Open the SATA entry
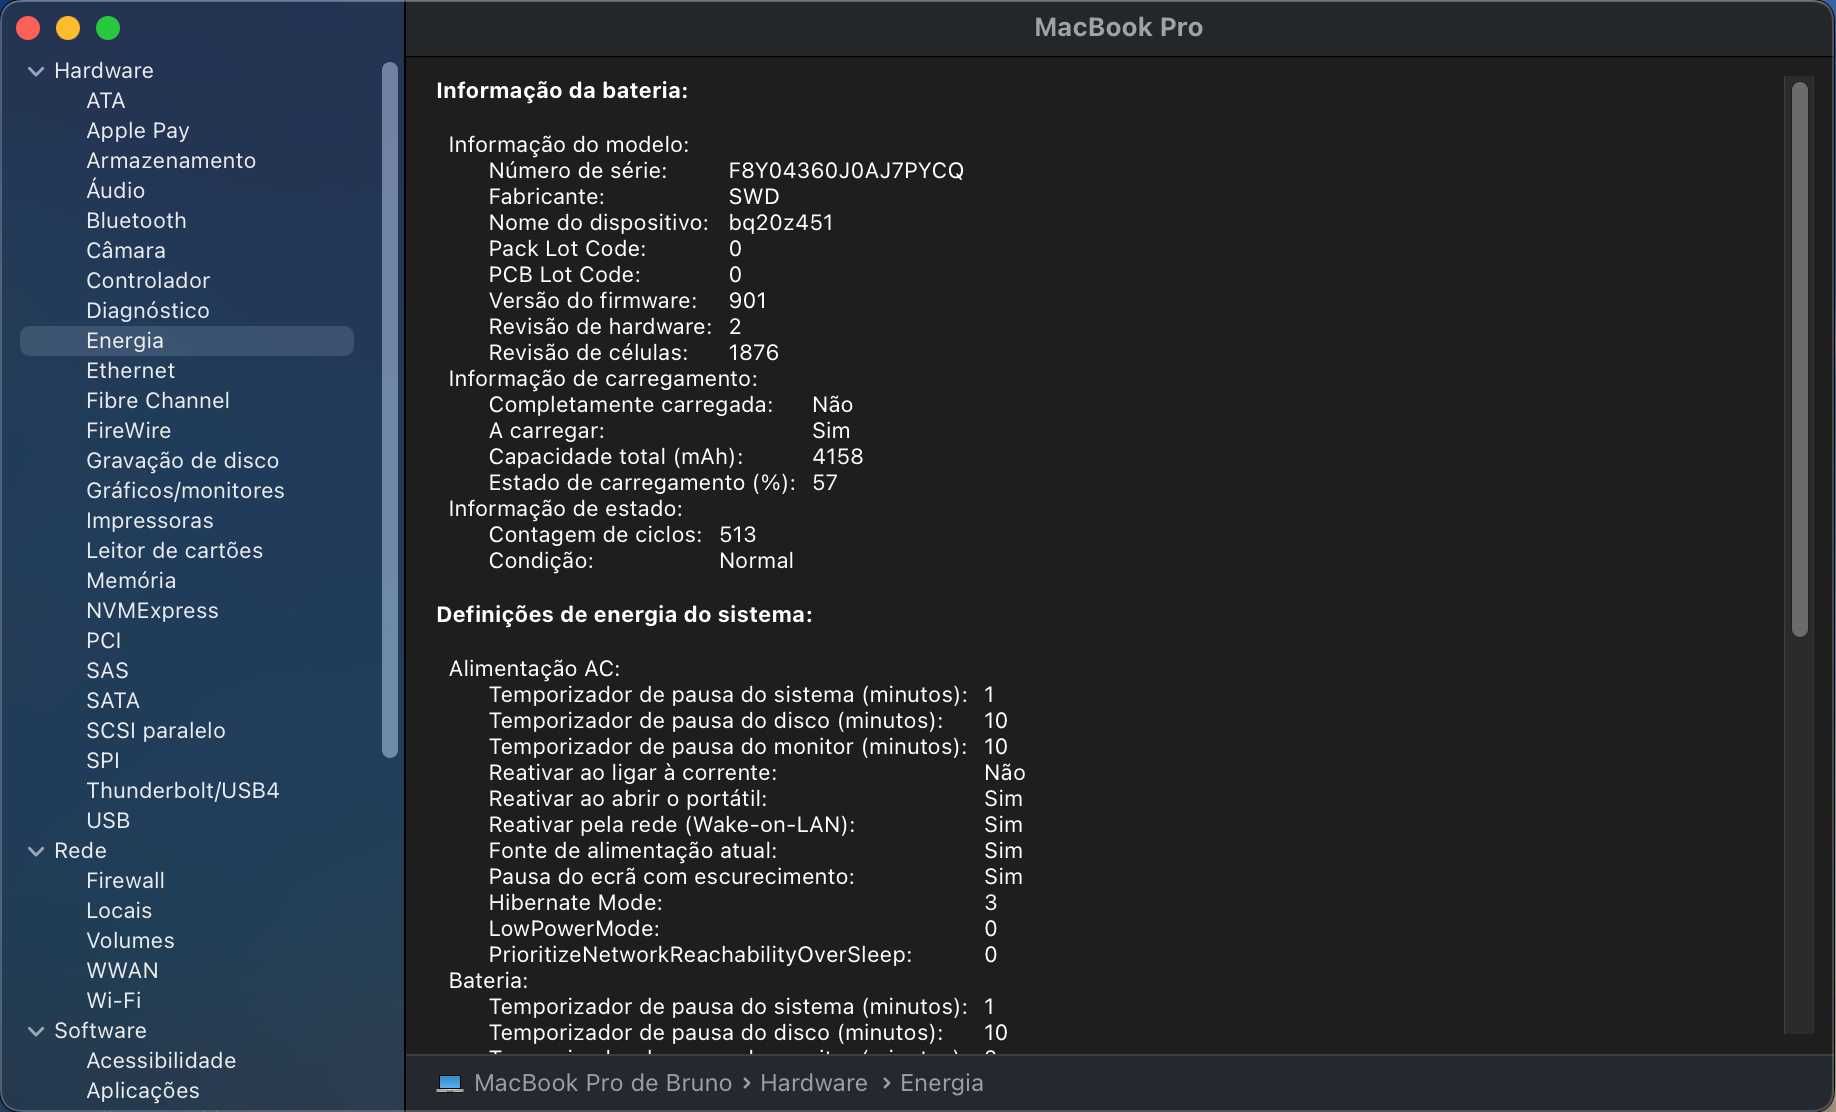 113,701
